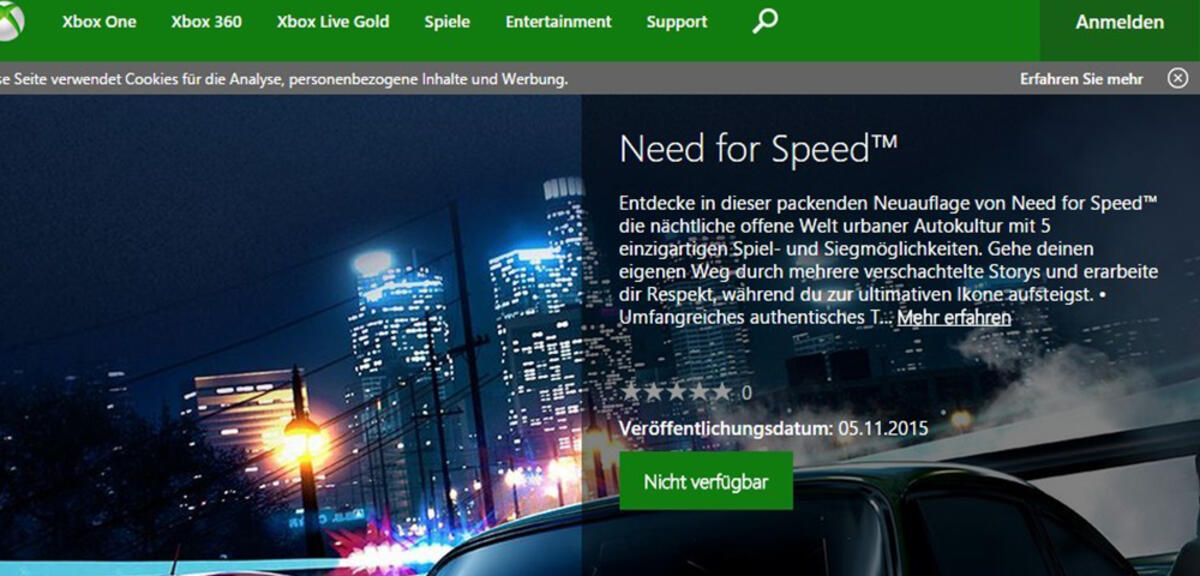Dismiss the cookie banner with the X icon

point(1177,78)
